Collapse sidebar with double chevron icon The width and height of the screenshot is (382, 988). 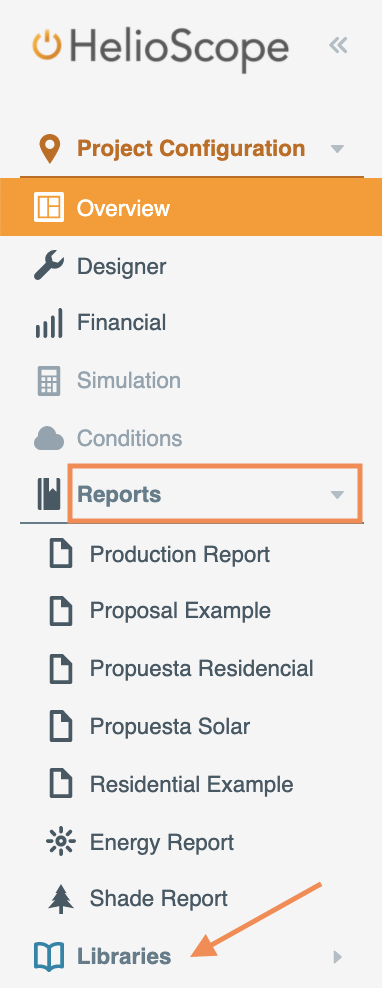click(339, 45)
